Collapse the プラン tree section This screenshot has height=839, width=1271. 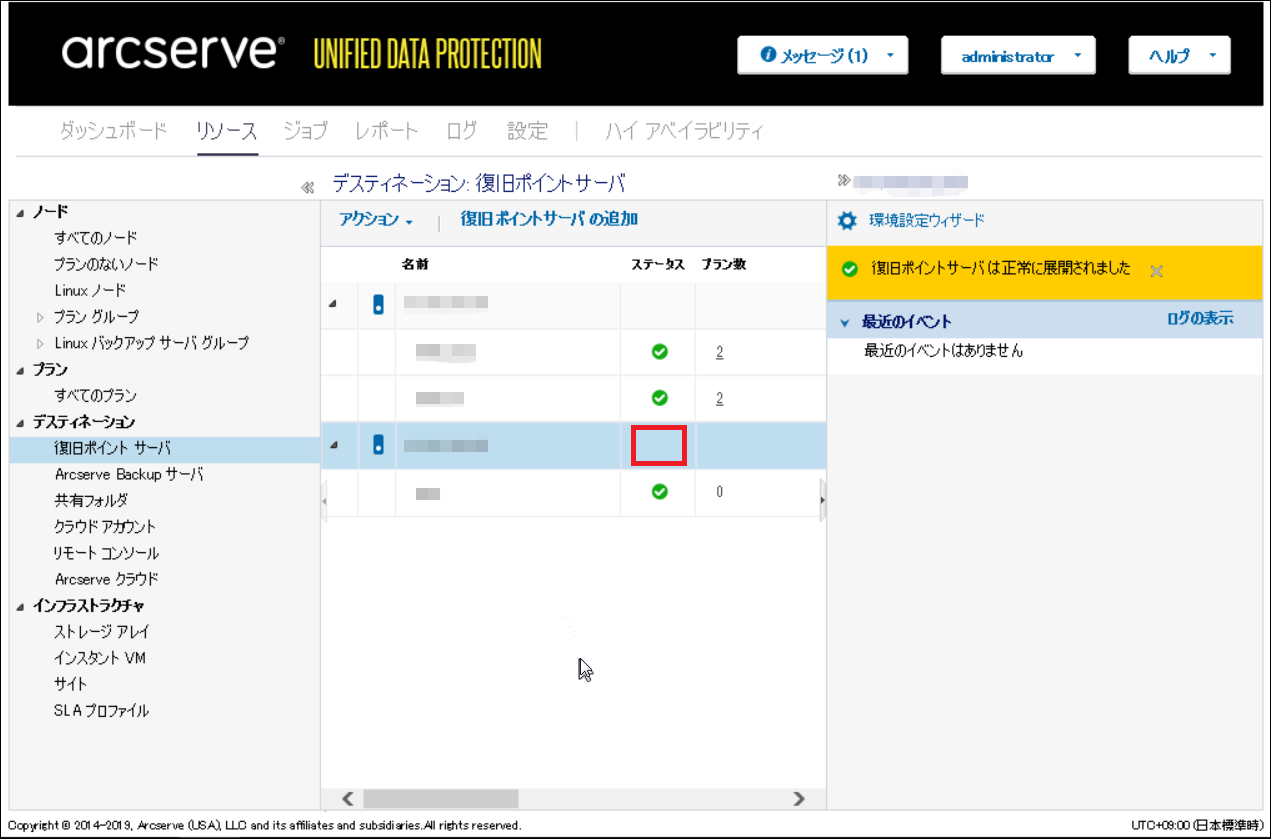coord(20,370)
